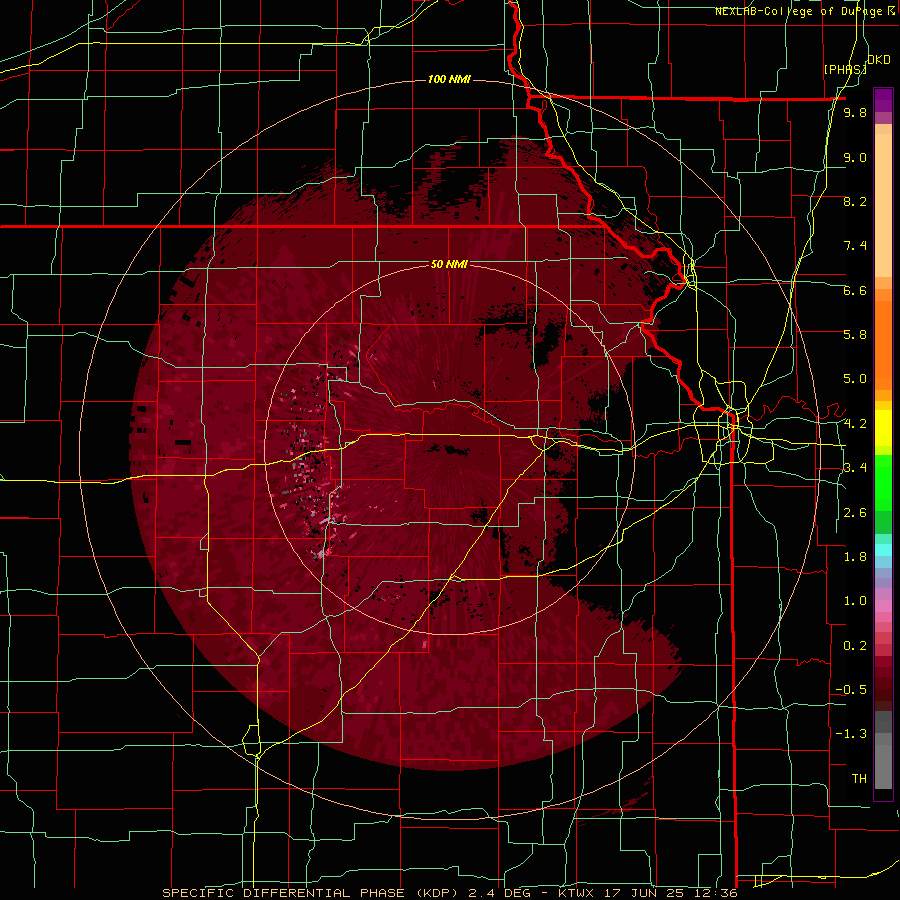
Task: Pick the yellow segment of the color bar
Action: click(x=883, y=428)
